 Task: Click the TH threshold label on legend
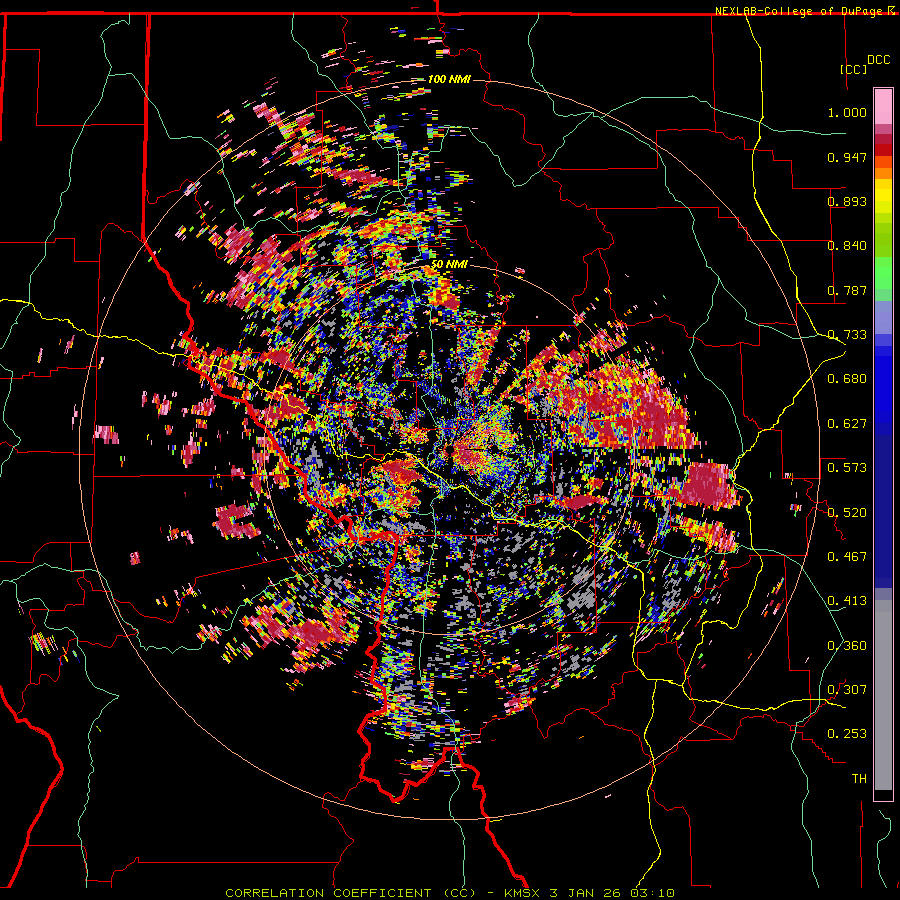(x=859, y=779)
